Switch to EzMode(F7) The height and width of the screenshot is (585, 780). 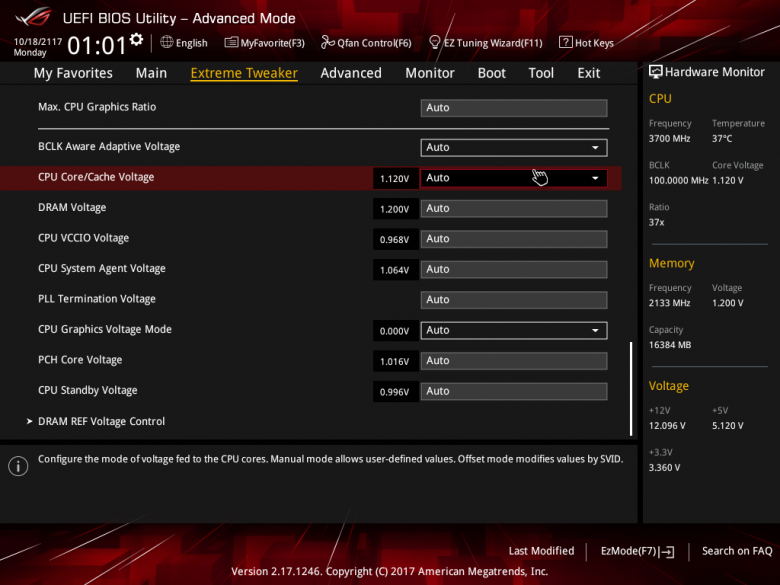(637, 551)
